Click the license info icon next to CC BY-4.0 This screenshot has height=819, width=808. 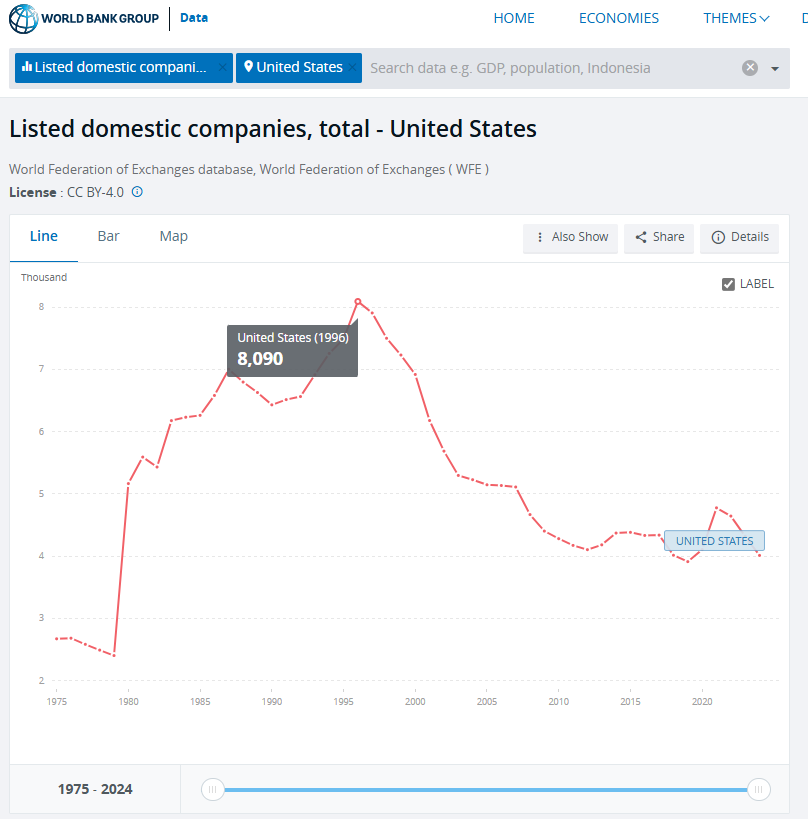click(136, 192)
